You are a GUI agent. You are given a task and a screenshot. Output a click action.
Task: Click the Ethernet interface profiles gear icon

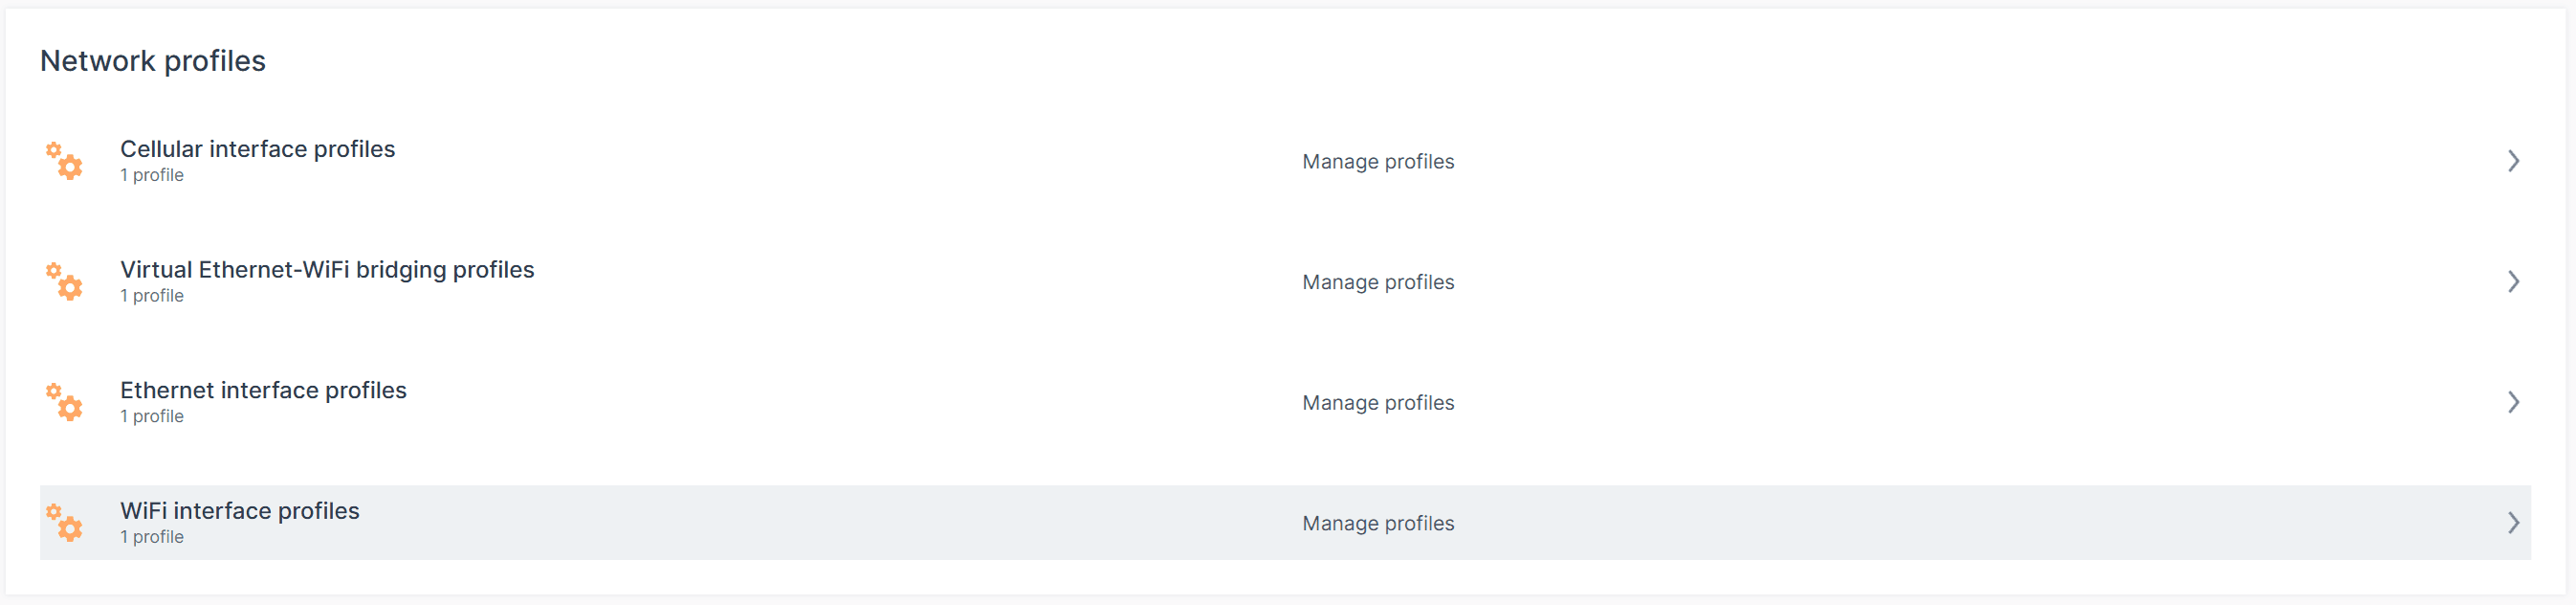tap(64, 402)
